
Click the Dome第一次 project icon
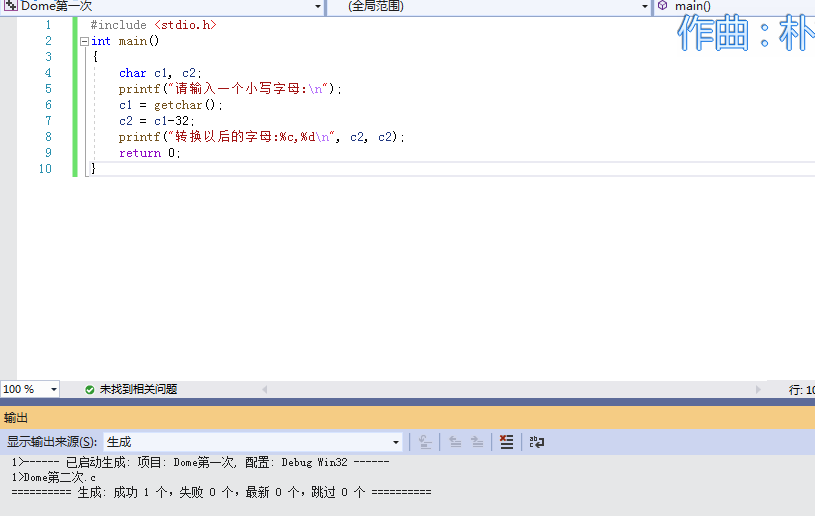(x=10, y=6)
